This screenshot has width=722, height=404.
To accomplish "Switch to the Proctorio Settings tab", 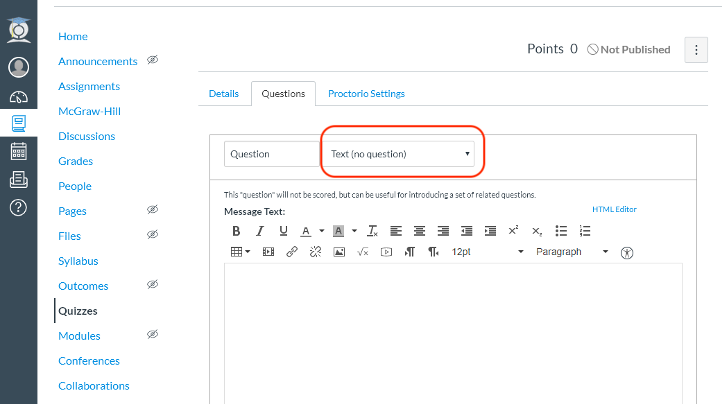I will pos(367,94).
